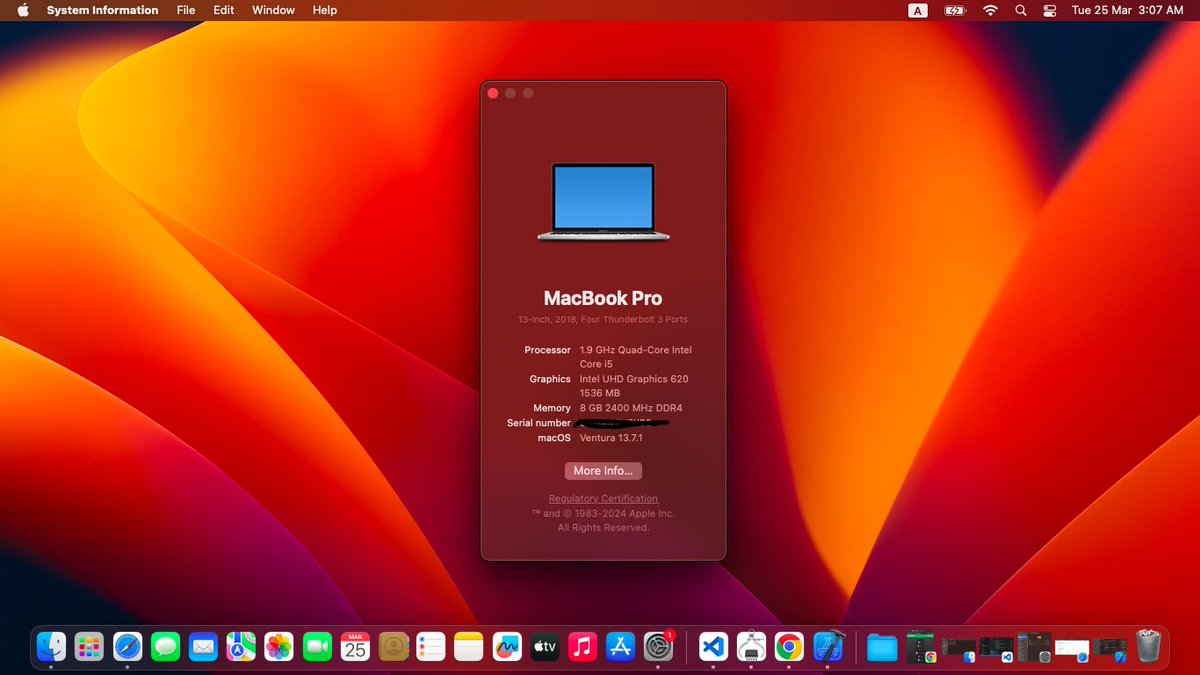Open Contacts app in Dock
The height and width of the screenshot is (675, 1200).
tap(393, 647)
